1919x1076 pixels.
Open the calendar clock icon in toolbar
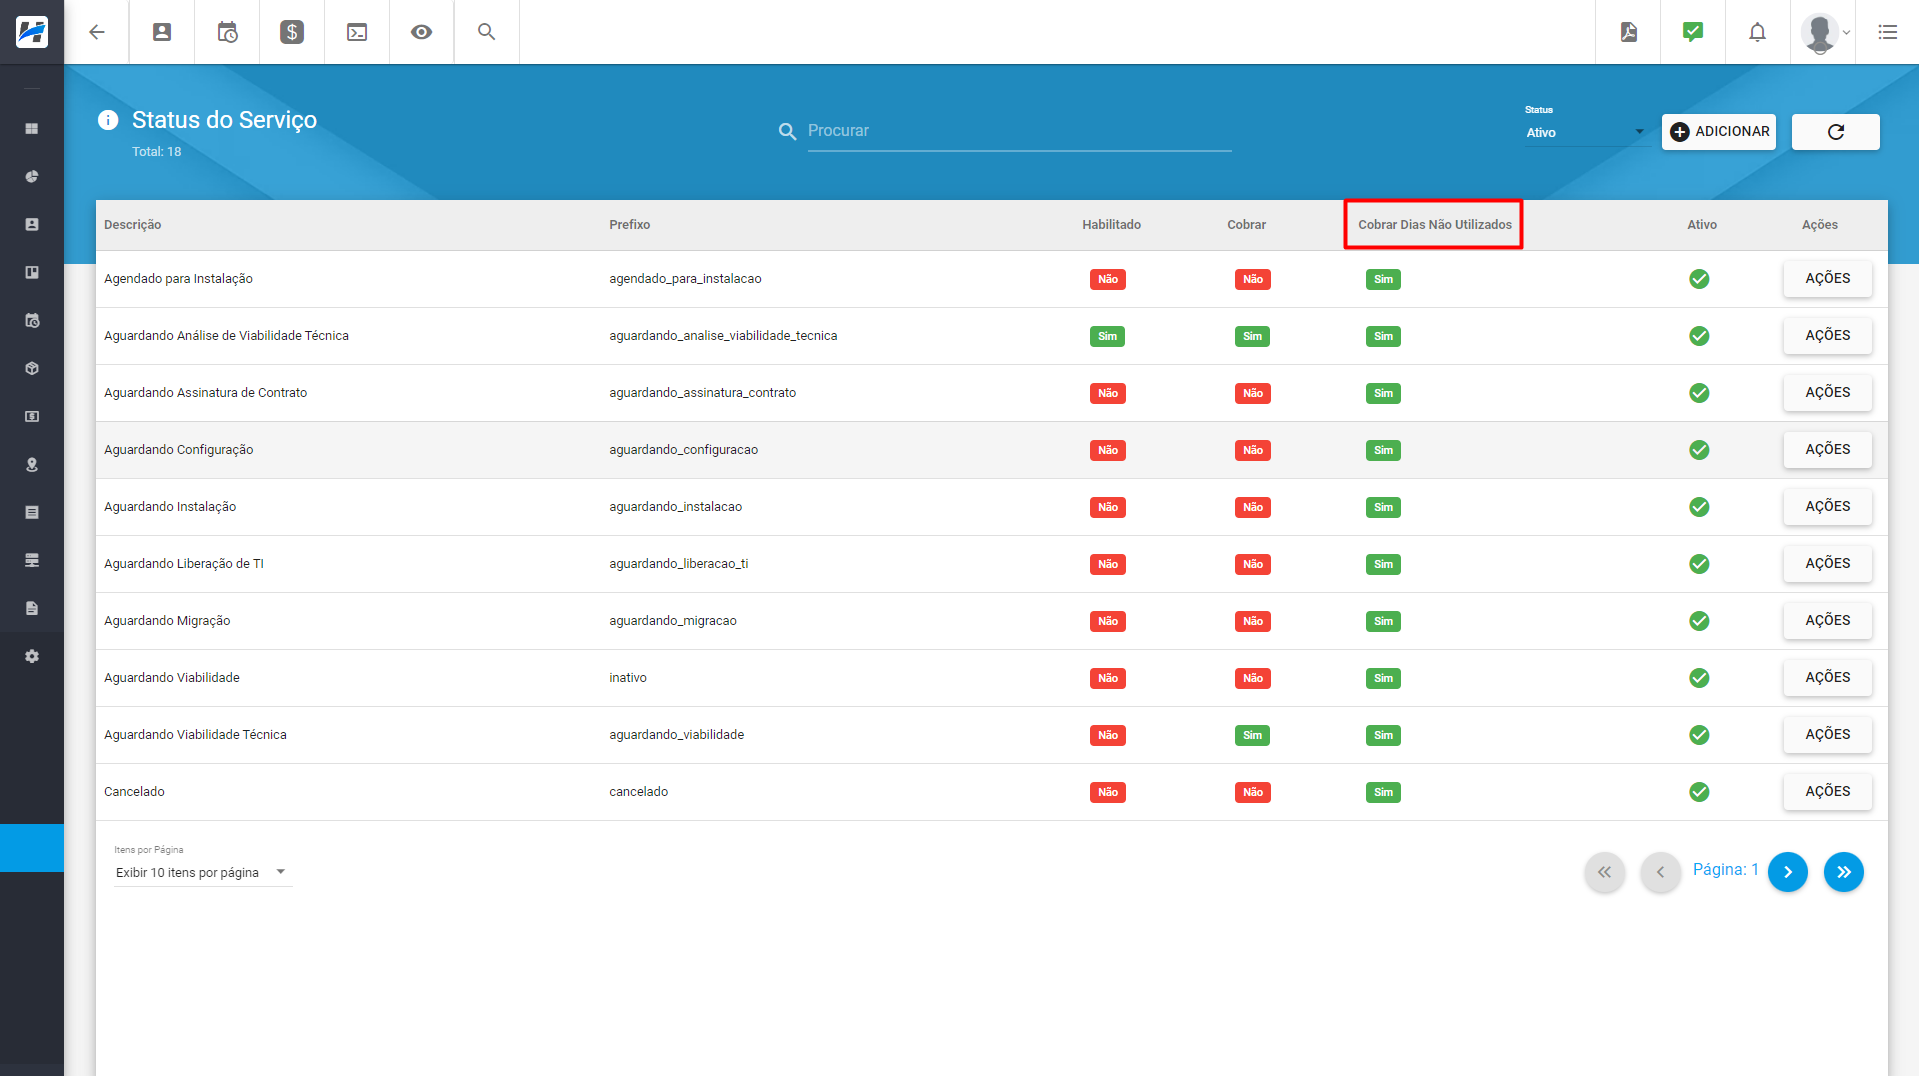click(x=227, y=32)
